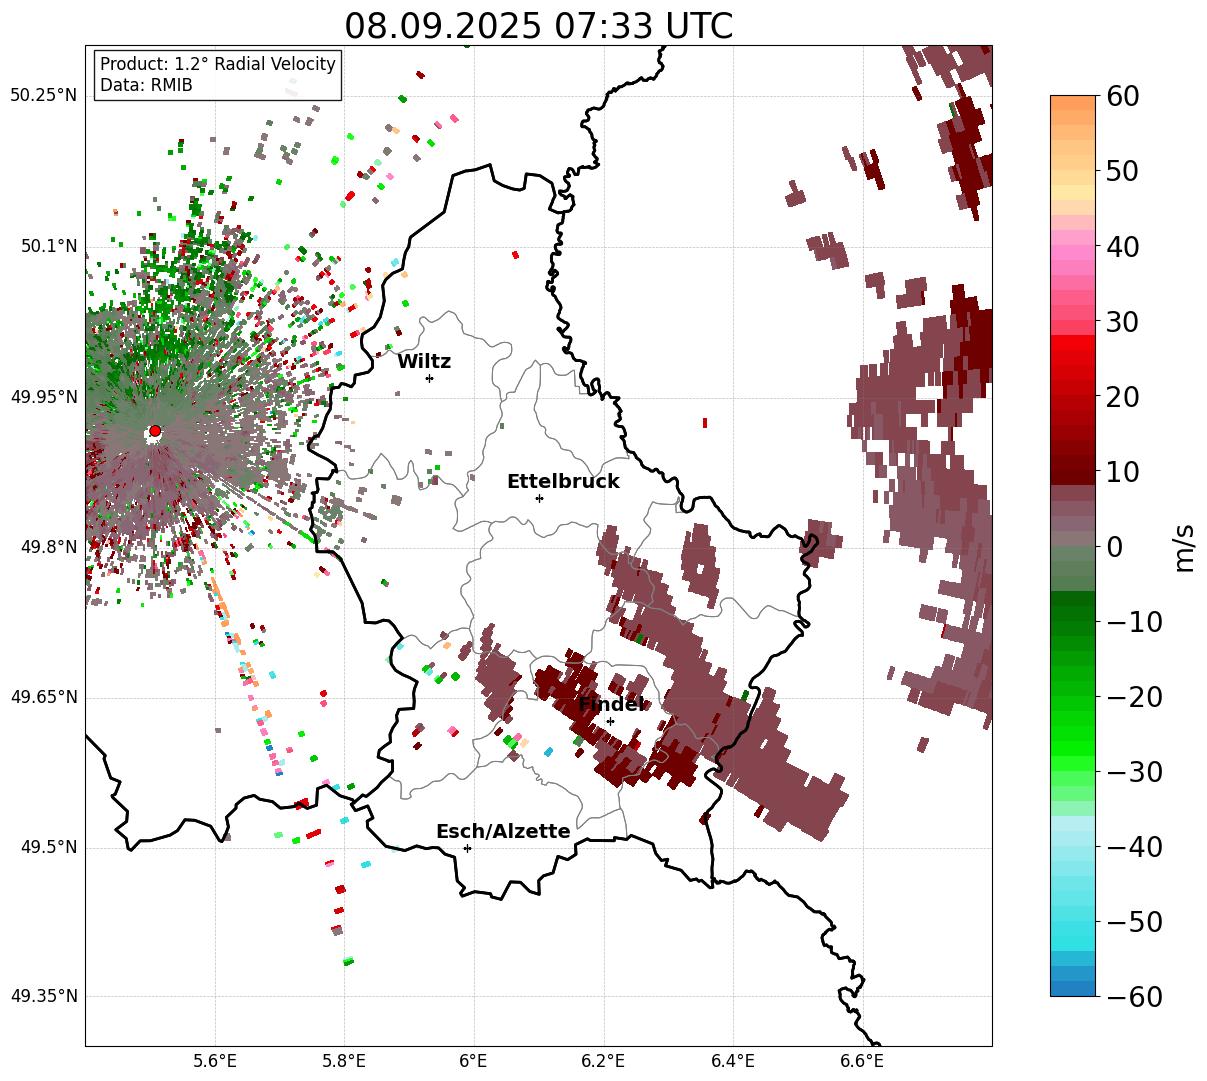
Task: Click the 5.8°E longitude tick label
Action: coord(345,1061)
